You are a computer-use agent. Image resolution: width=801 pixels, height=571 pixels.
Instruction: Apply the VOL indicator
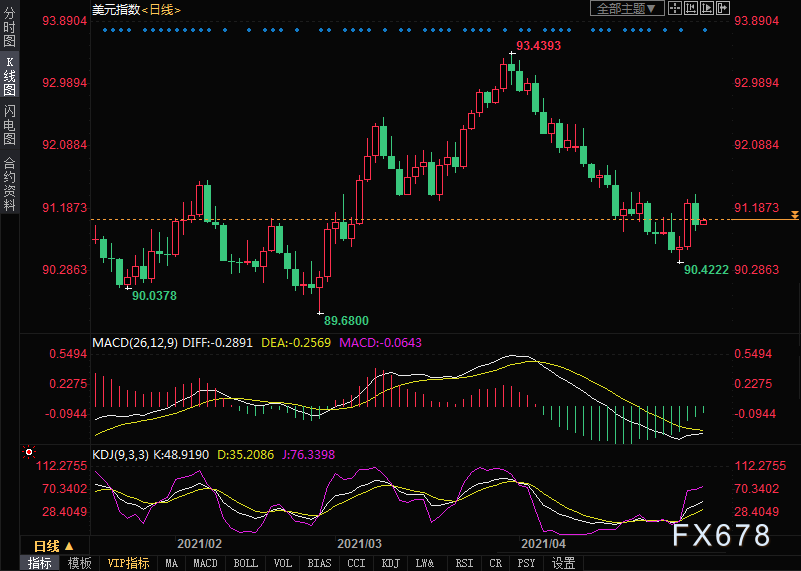click(x=282, y=563)
